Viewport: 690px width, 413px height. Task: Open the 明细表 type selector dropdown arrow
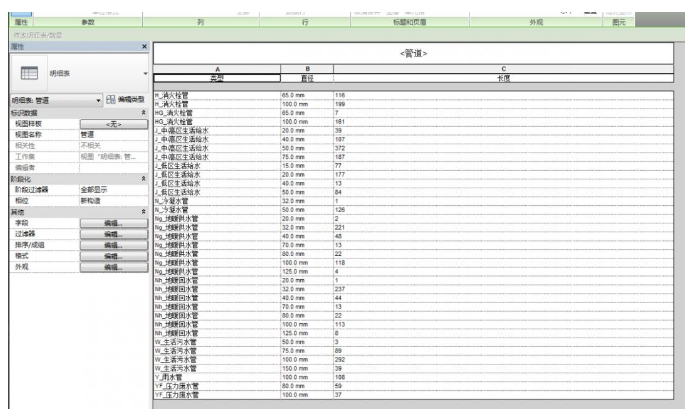[x=146, y=73]
